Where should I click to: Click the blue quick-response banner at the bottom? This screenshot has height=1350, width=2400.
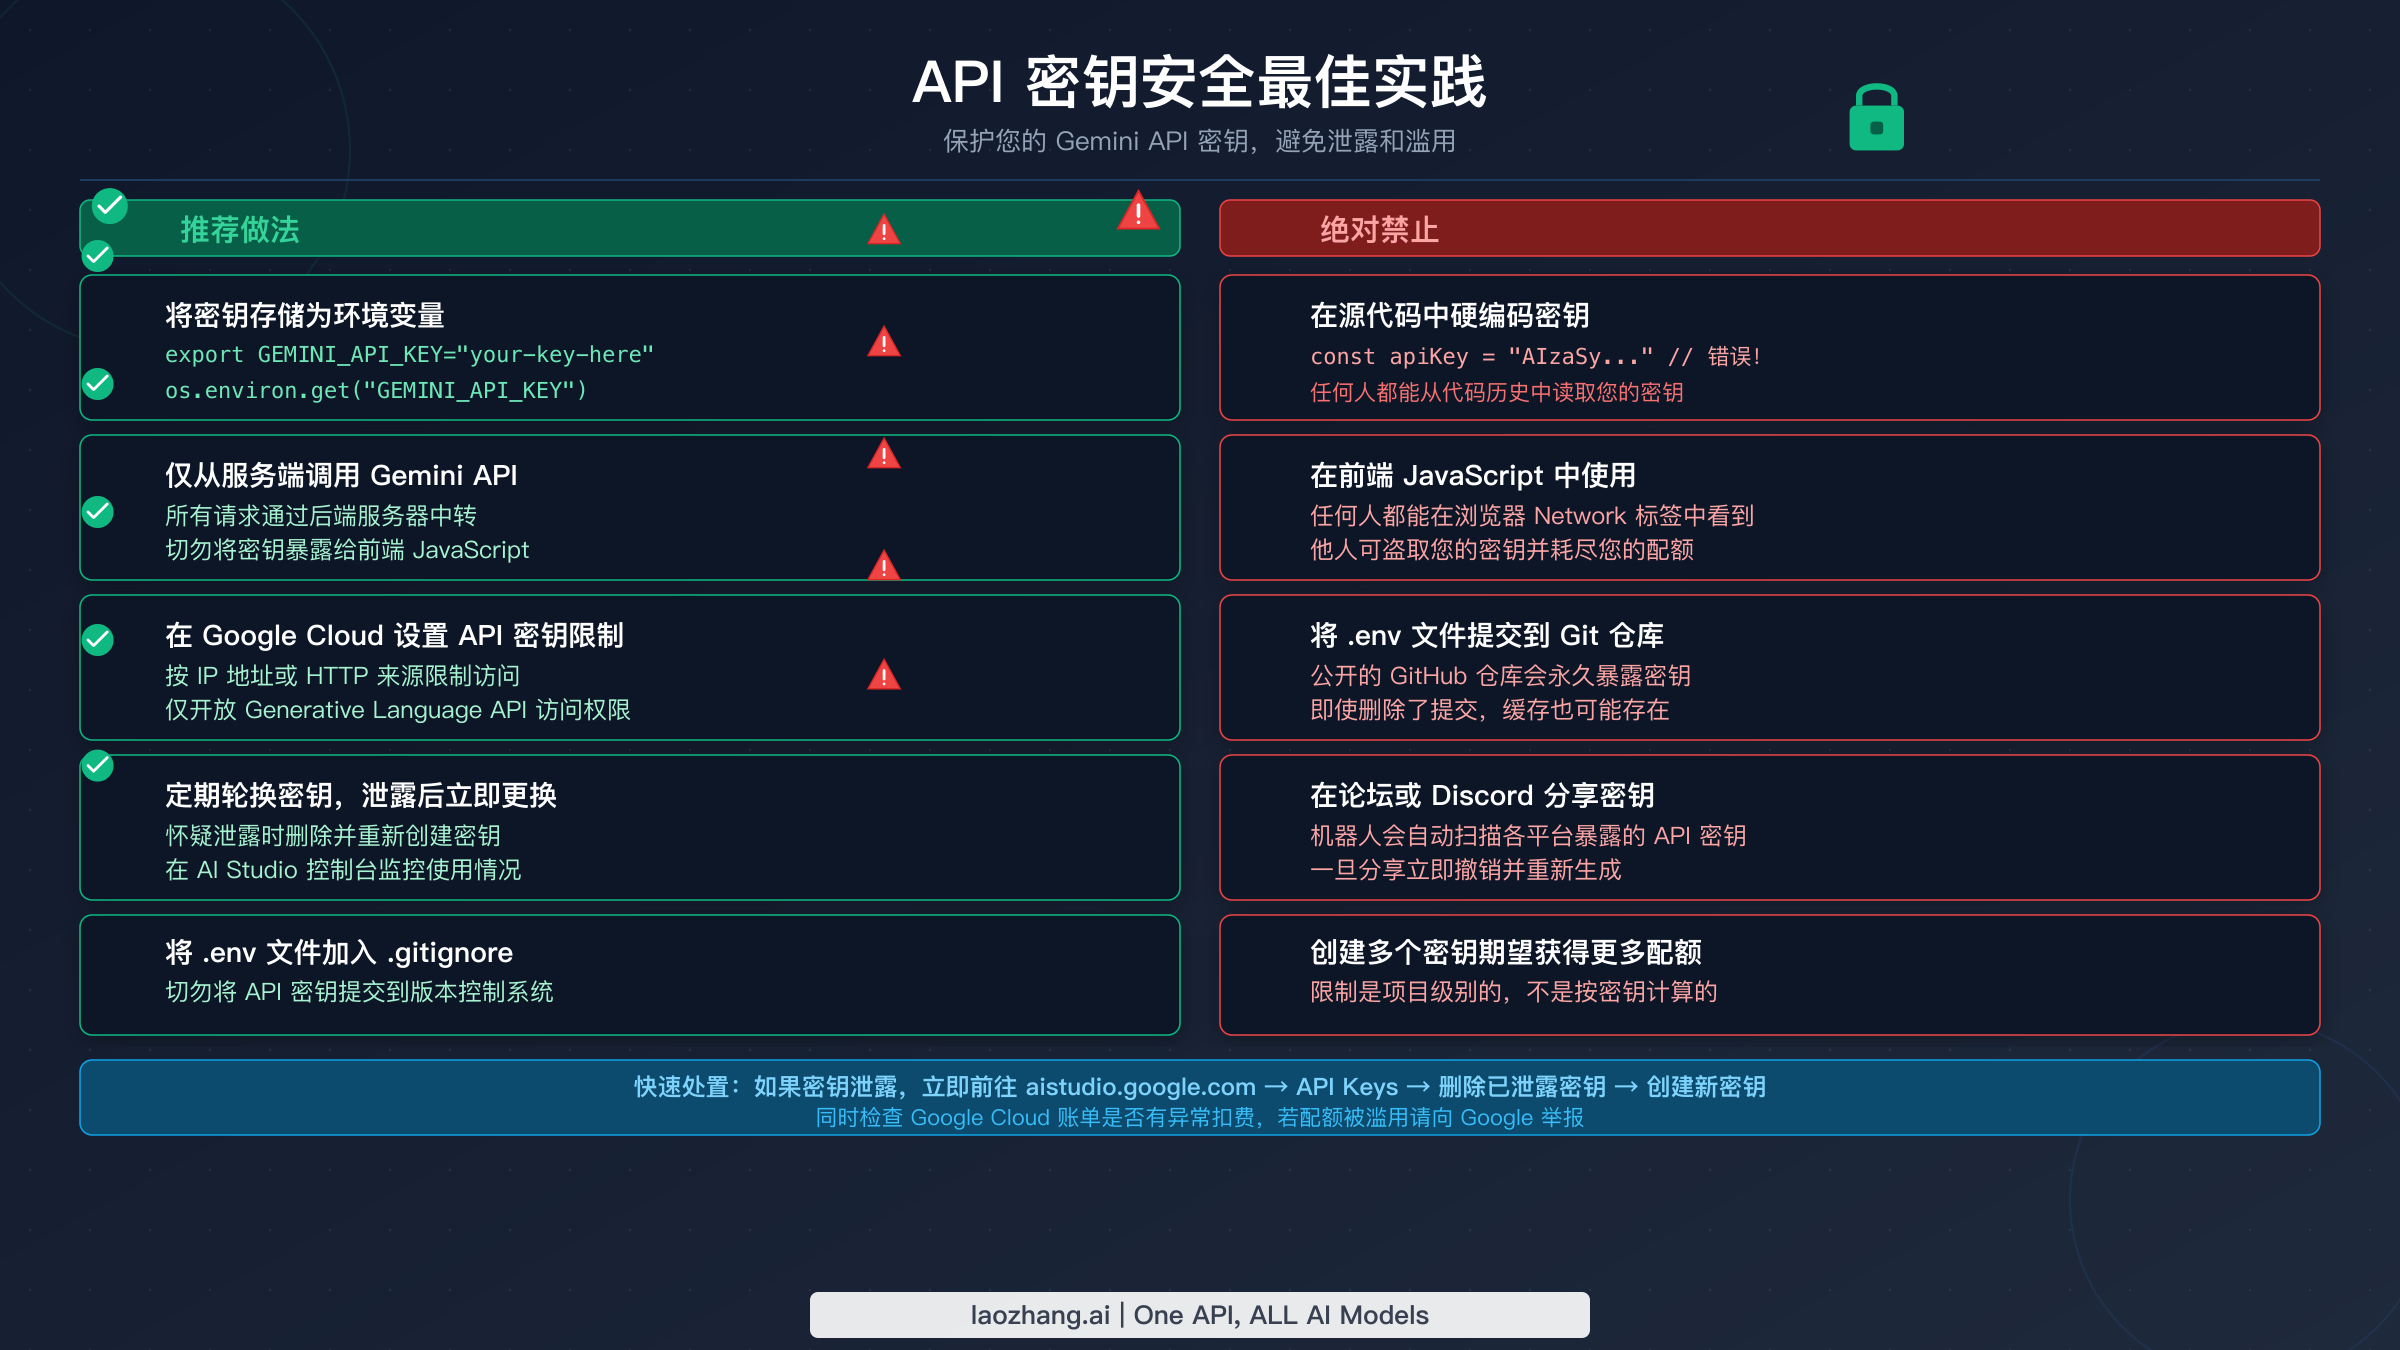pos(1199,1097)
